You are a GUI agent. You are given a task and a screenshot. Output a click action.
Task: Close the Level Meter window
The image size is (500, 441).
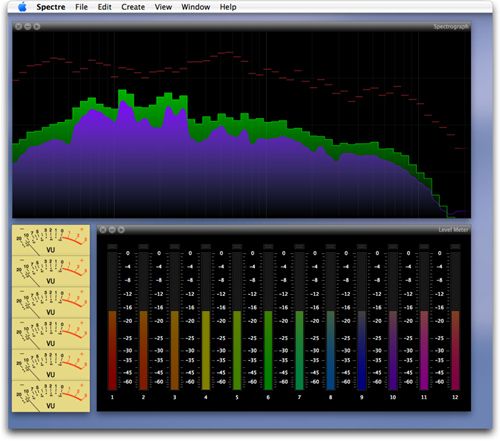103,229
